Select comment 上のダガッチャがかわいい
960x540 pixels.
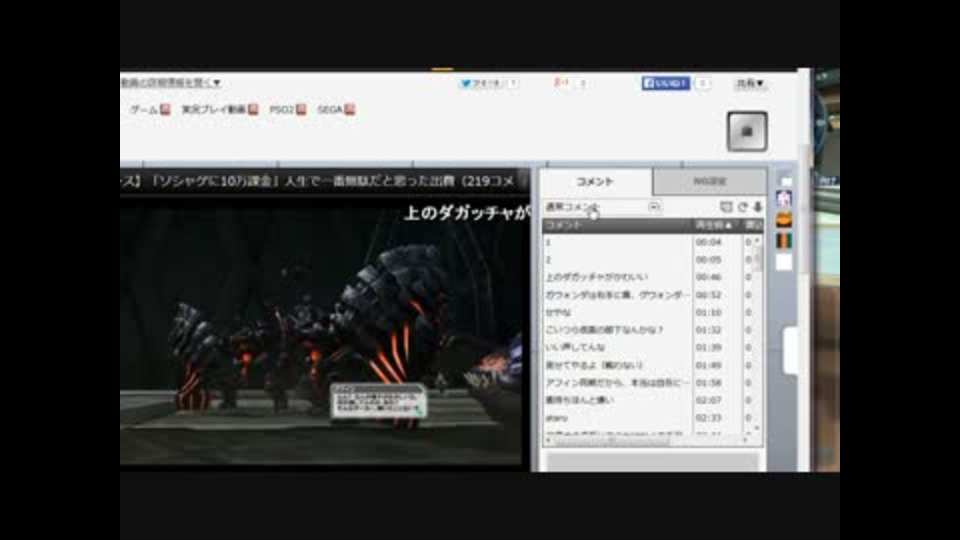647,277
